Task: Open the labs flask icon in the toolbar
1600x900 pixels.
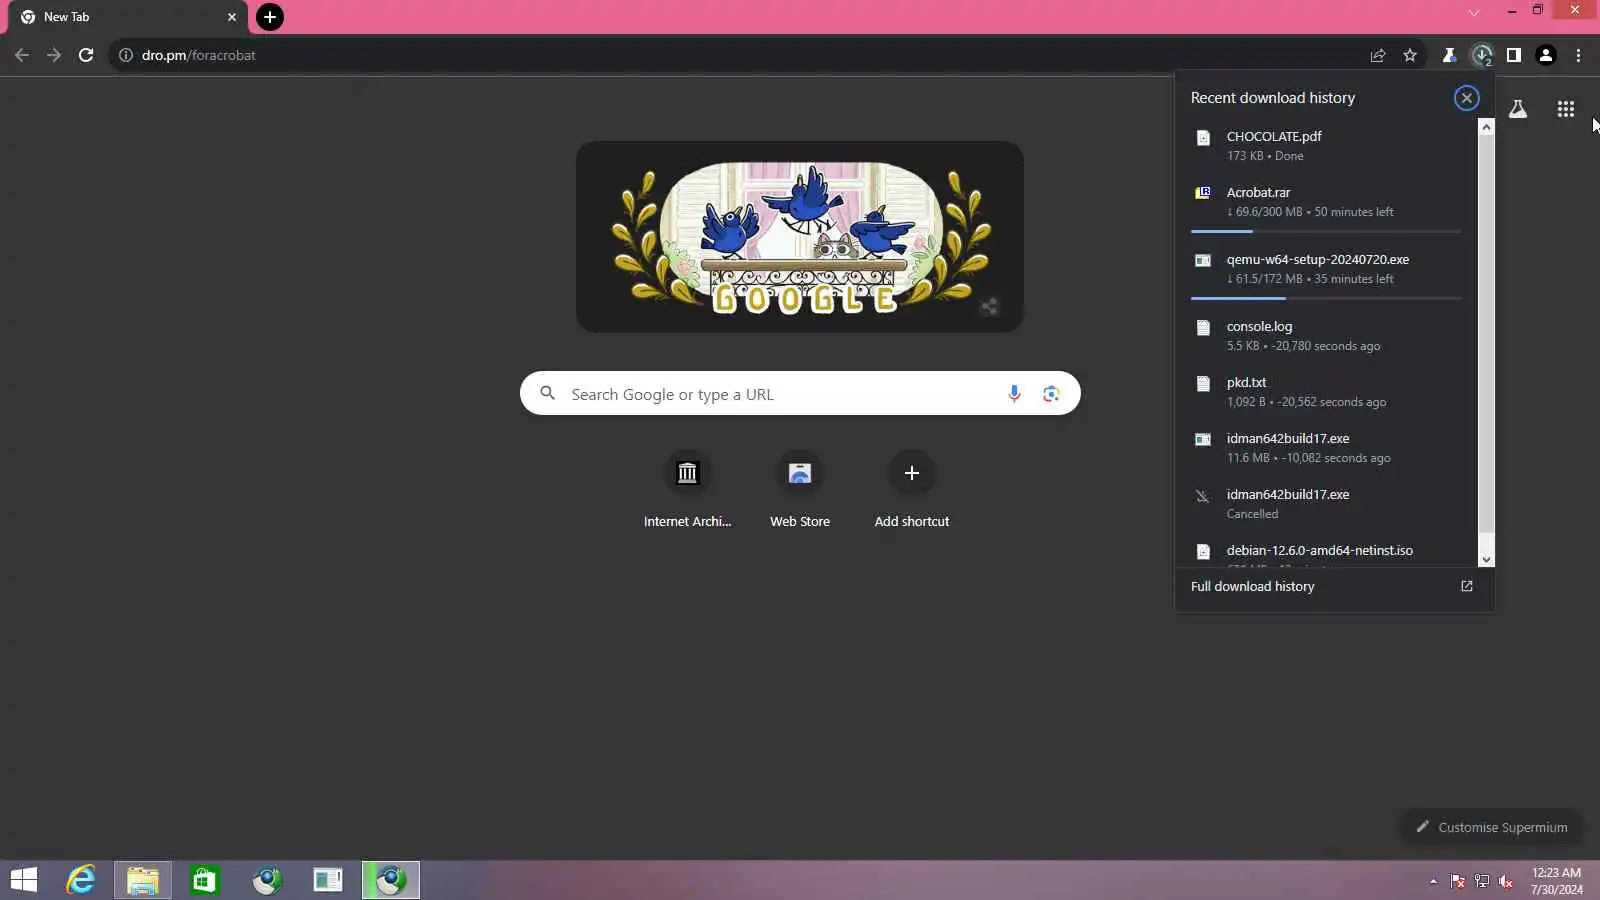Action: point(1449,55)
